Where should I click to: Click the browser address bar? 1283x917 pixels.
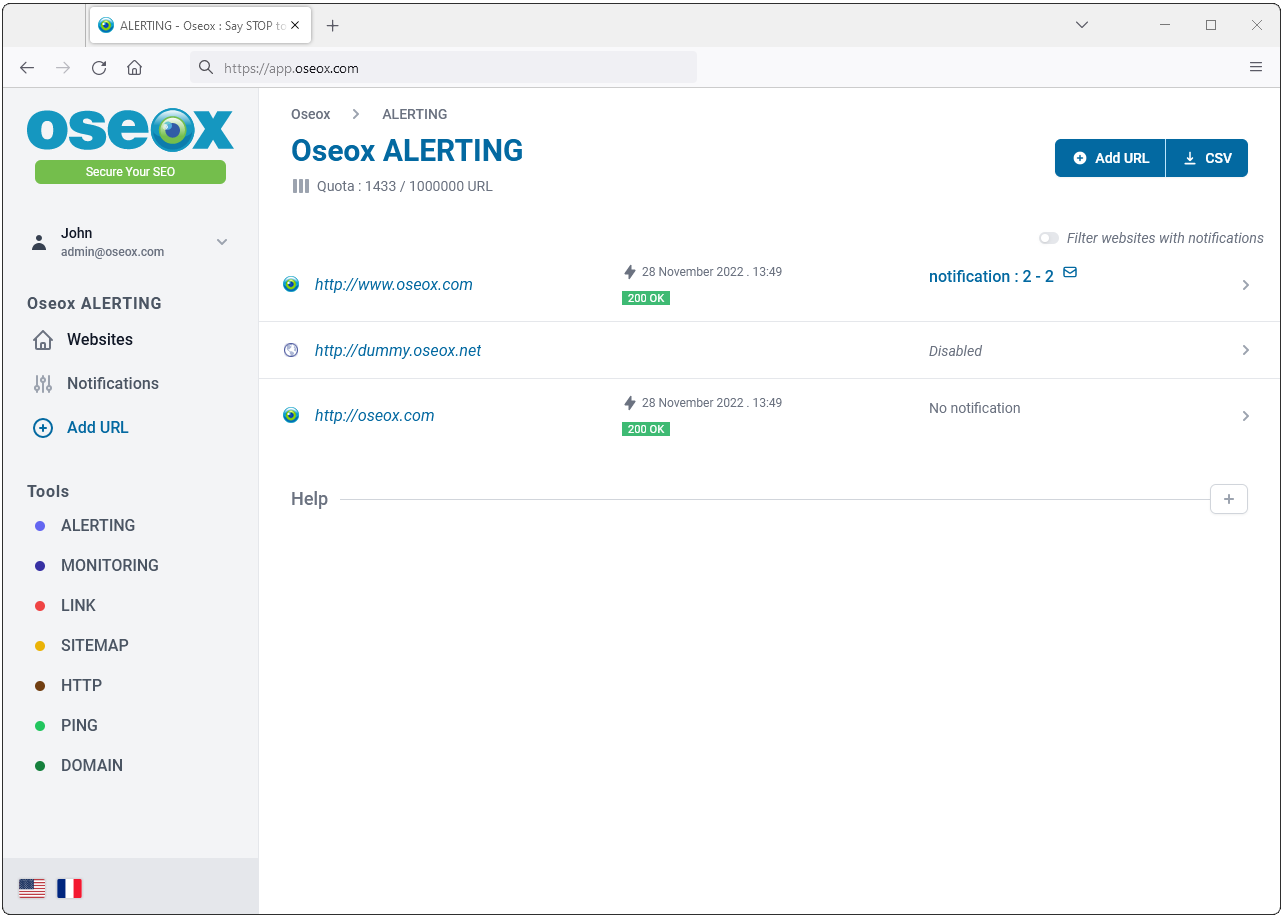point(444,68)
